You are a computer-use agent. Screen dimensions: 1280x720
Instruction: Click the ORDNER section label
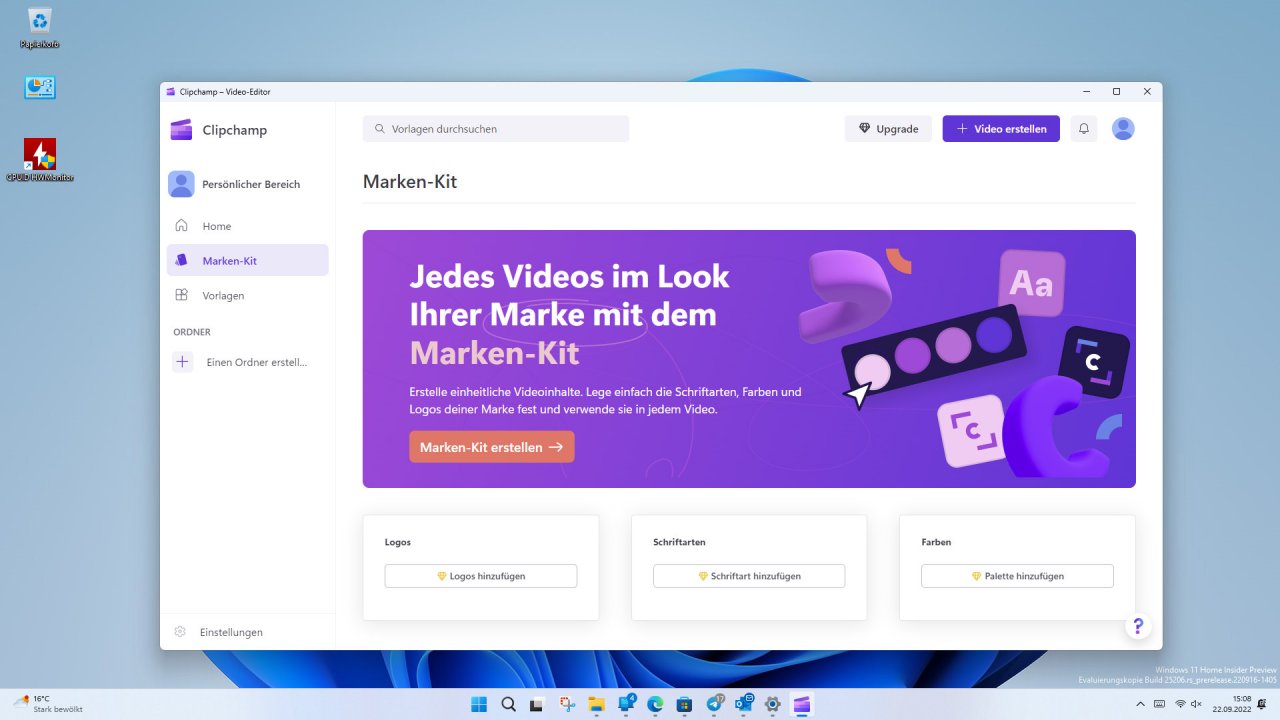coord(192,332)
